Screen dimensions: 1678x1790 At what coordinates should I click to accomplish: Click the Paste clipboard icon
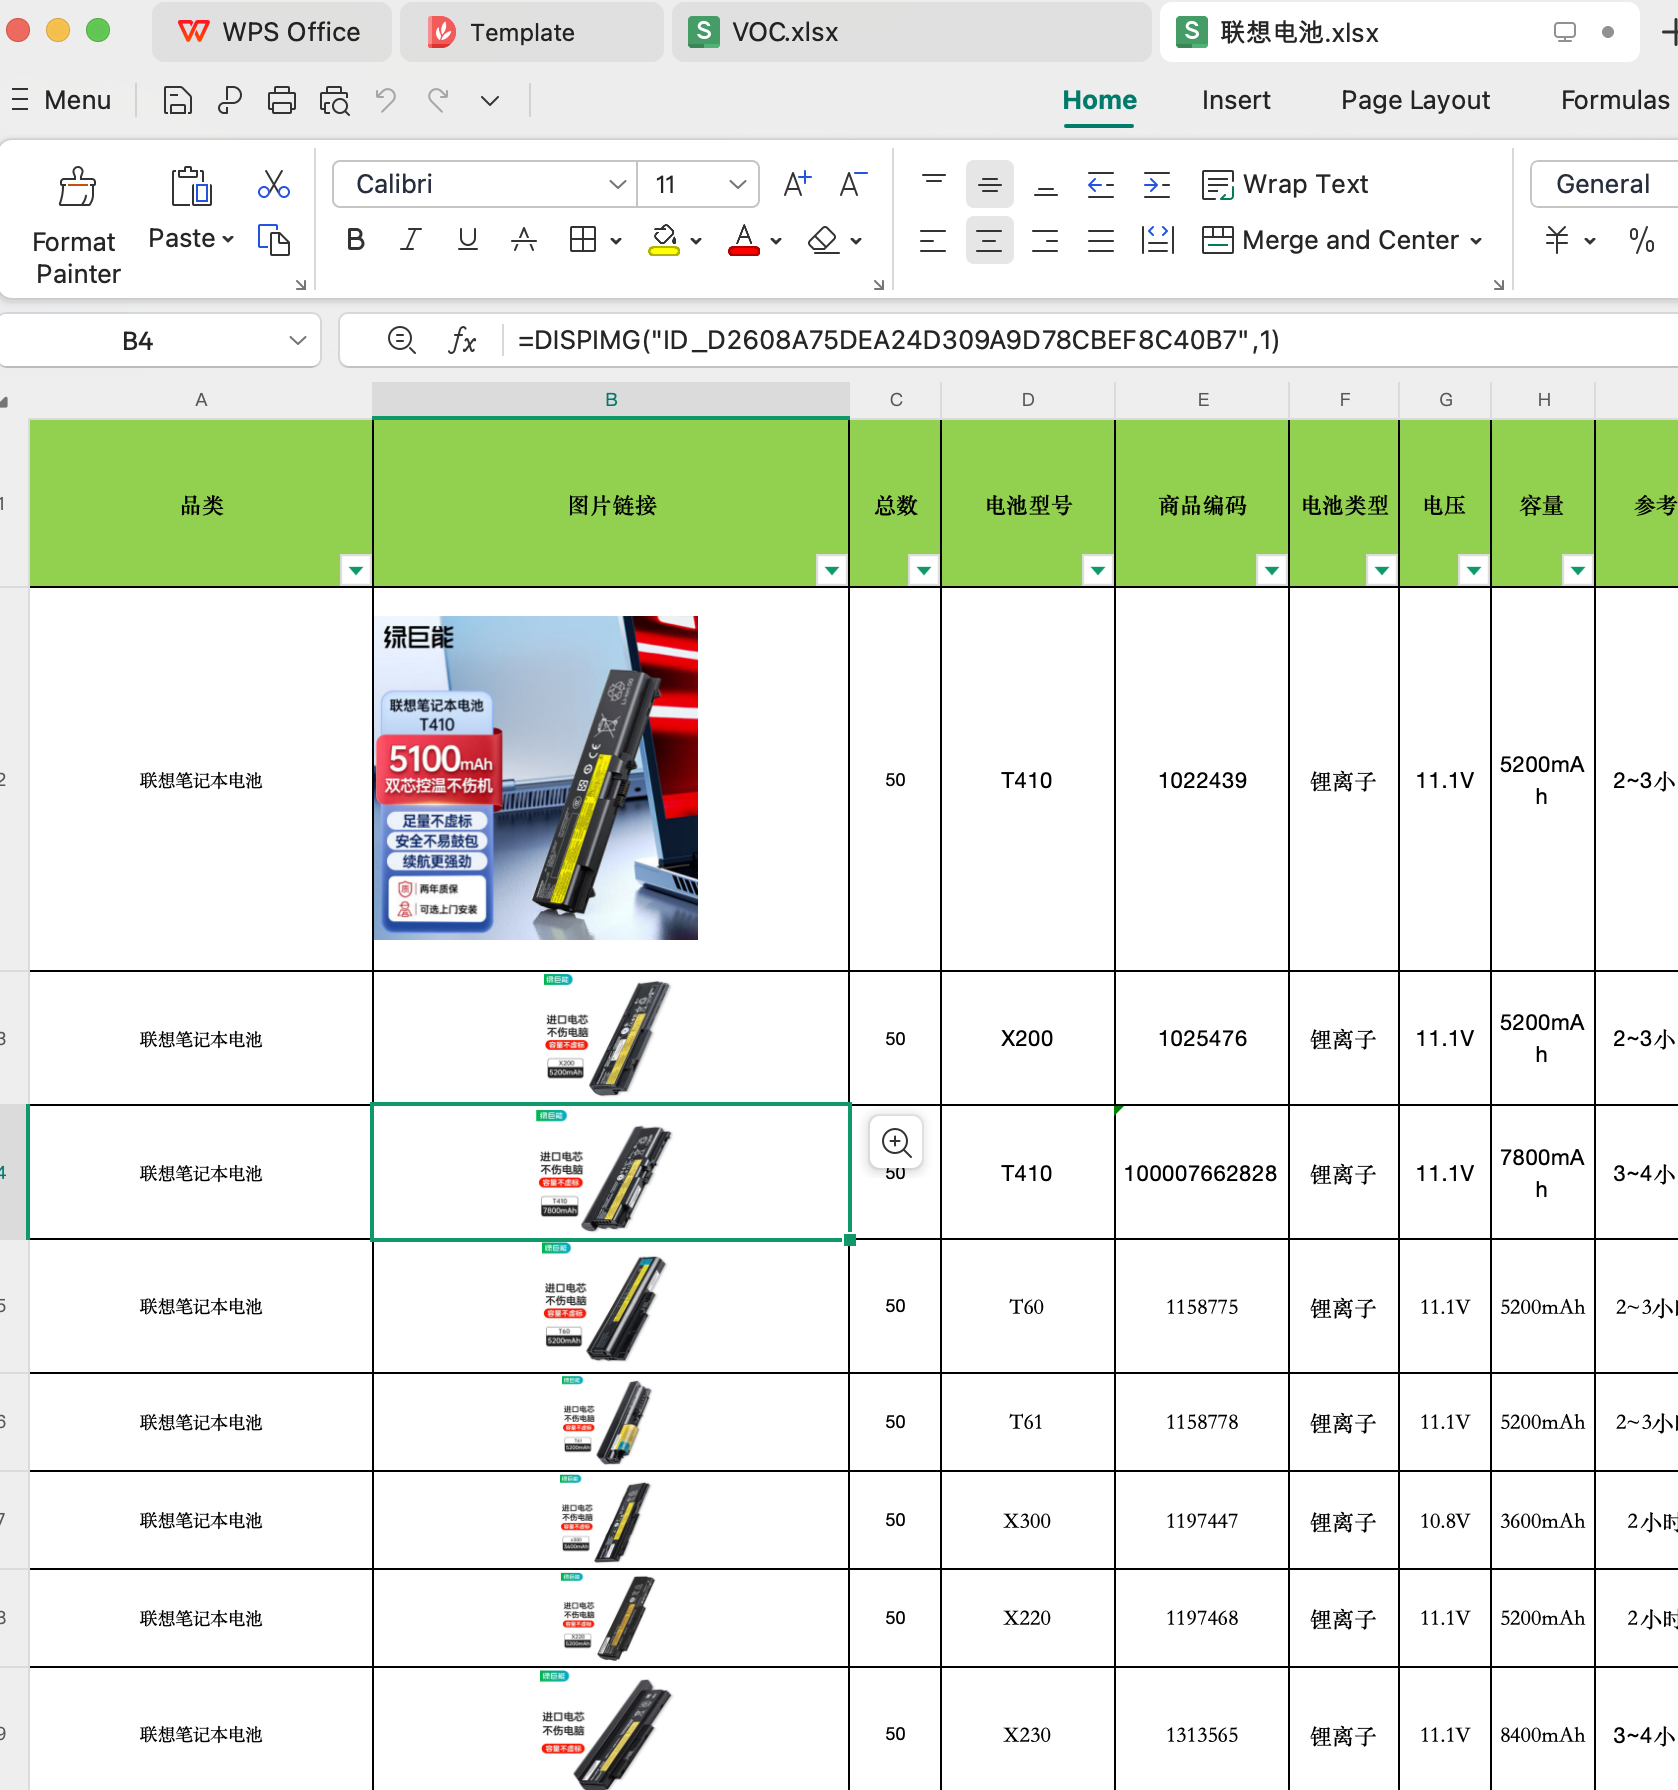point(191,187)
